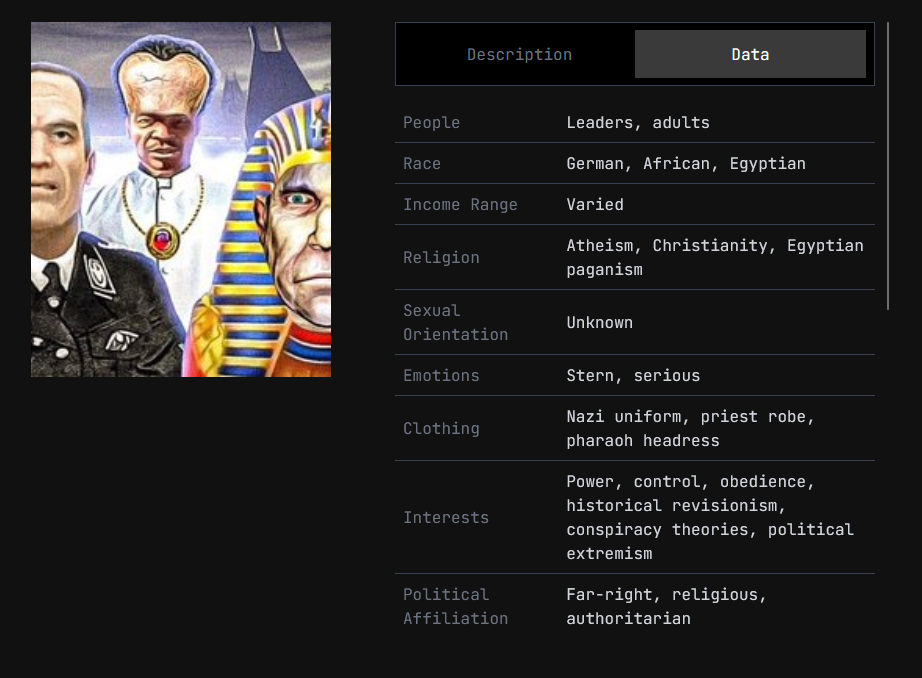Image resolution: width=922 pixels, height=678 pixels.
Task: Click the People row label
Action: [432, 123]
